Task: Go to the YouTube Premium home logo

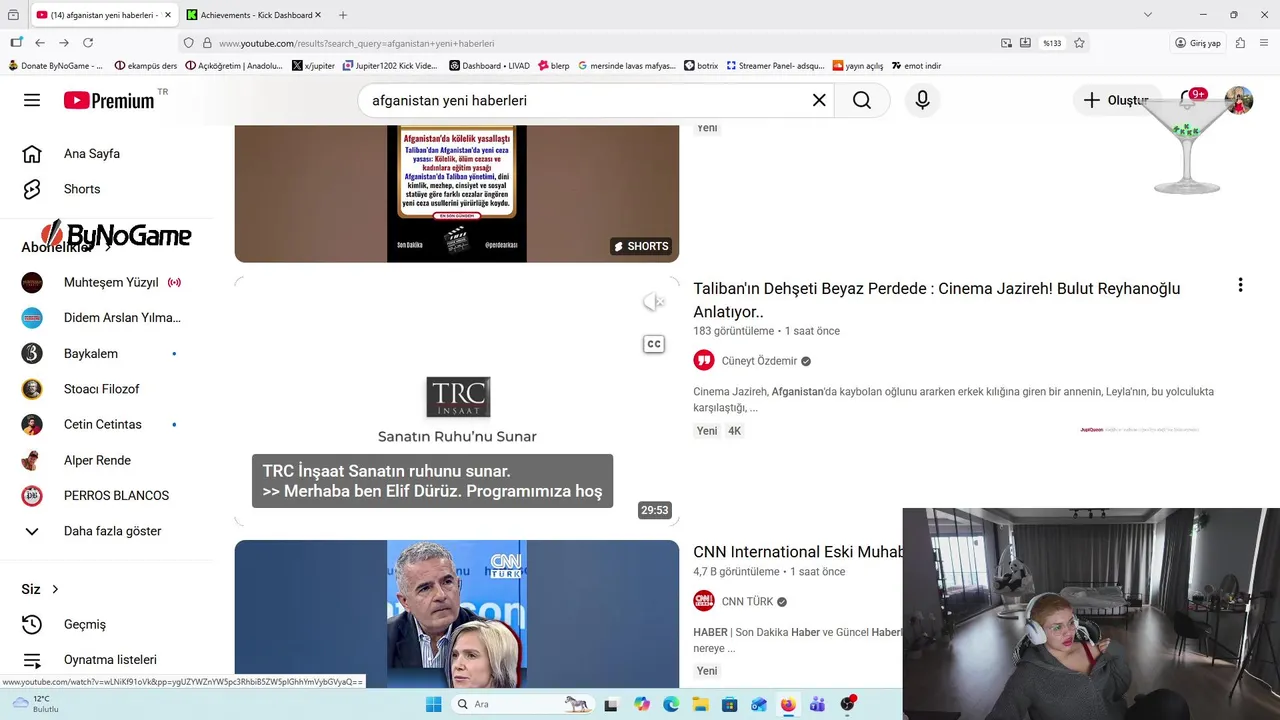Action: [110, 100]
